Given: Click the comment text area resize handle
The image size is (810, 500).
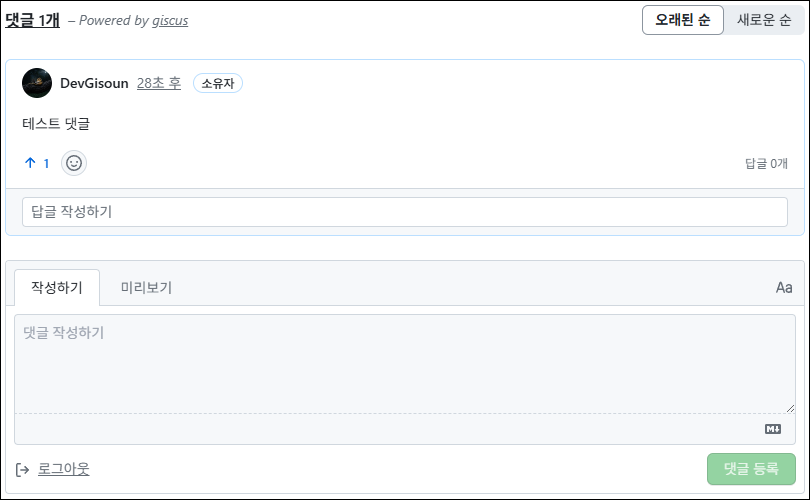Looking at the screenshot, I should pyautogui.click(x=790, y=408).
